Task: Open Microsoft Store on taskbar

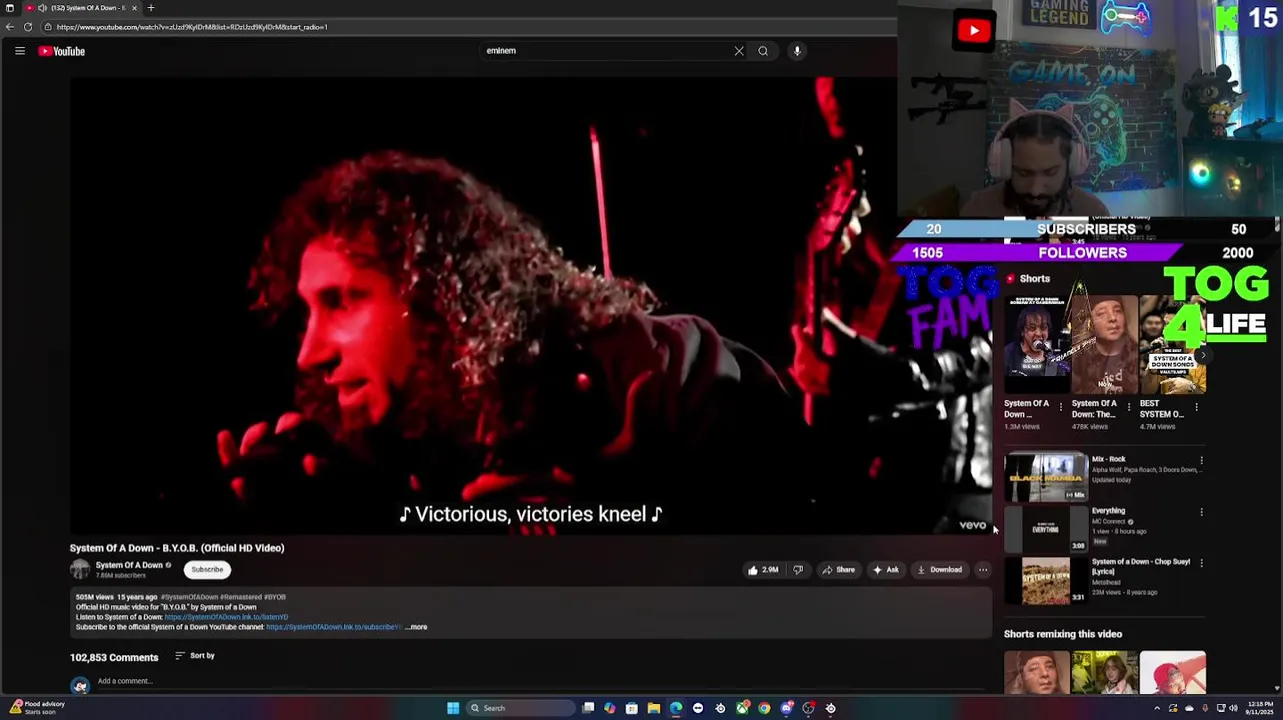Action: (632, 708)
